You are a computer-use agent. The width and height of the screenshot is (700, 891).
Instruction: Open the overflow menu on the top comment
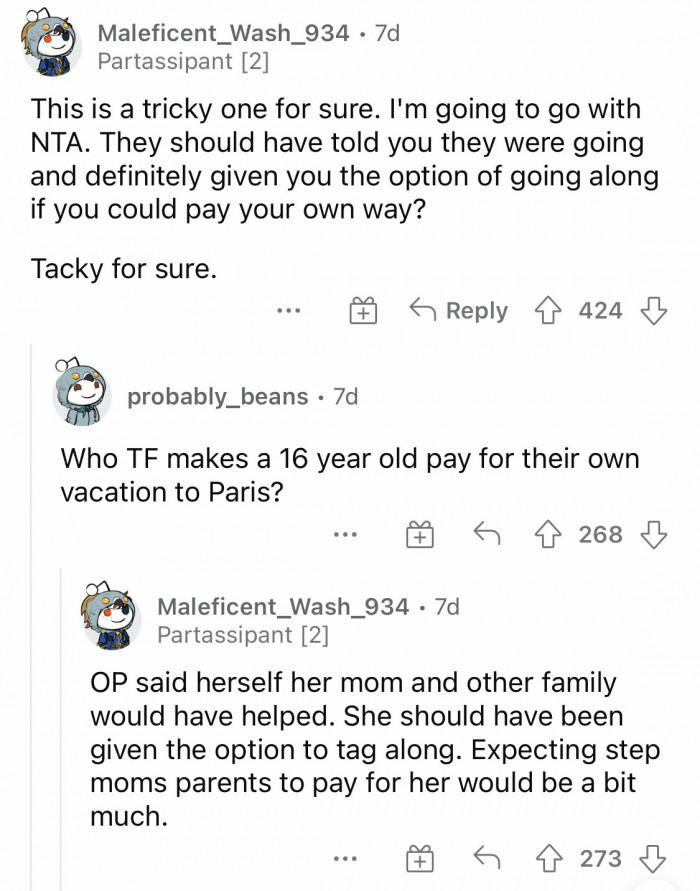(x=288, y=310)
